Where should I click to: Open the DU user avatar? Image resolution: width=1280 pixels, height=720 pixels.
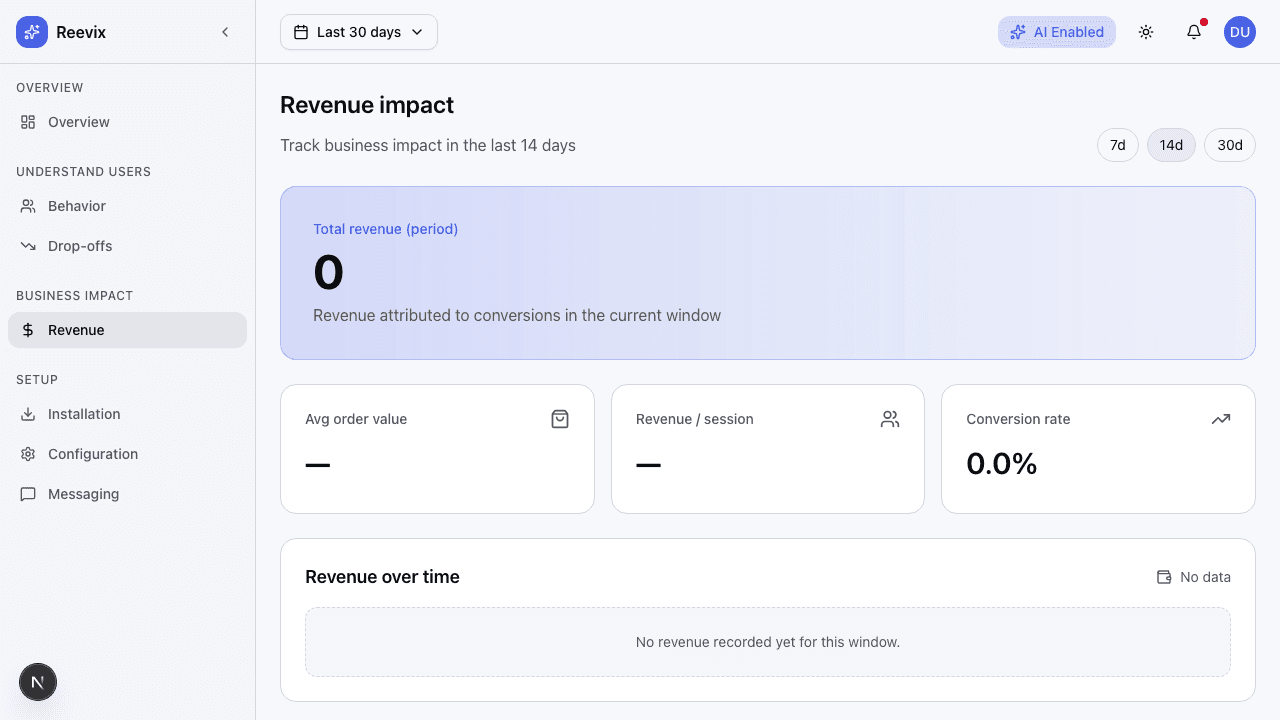click(1239, 31)
